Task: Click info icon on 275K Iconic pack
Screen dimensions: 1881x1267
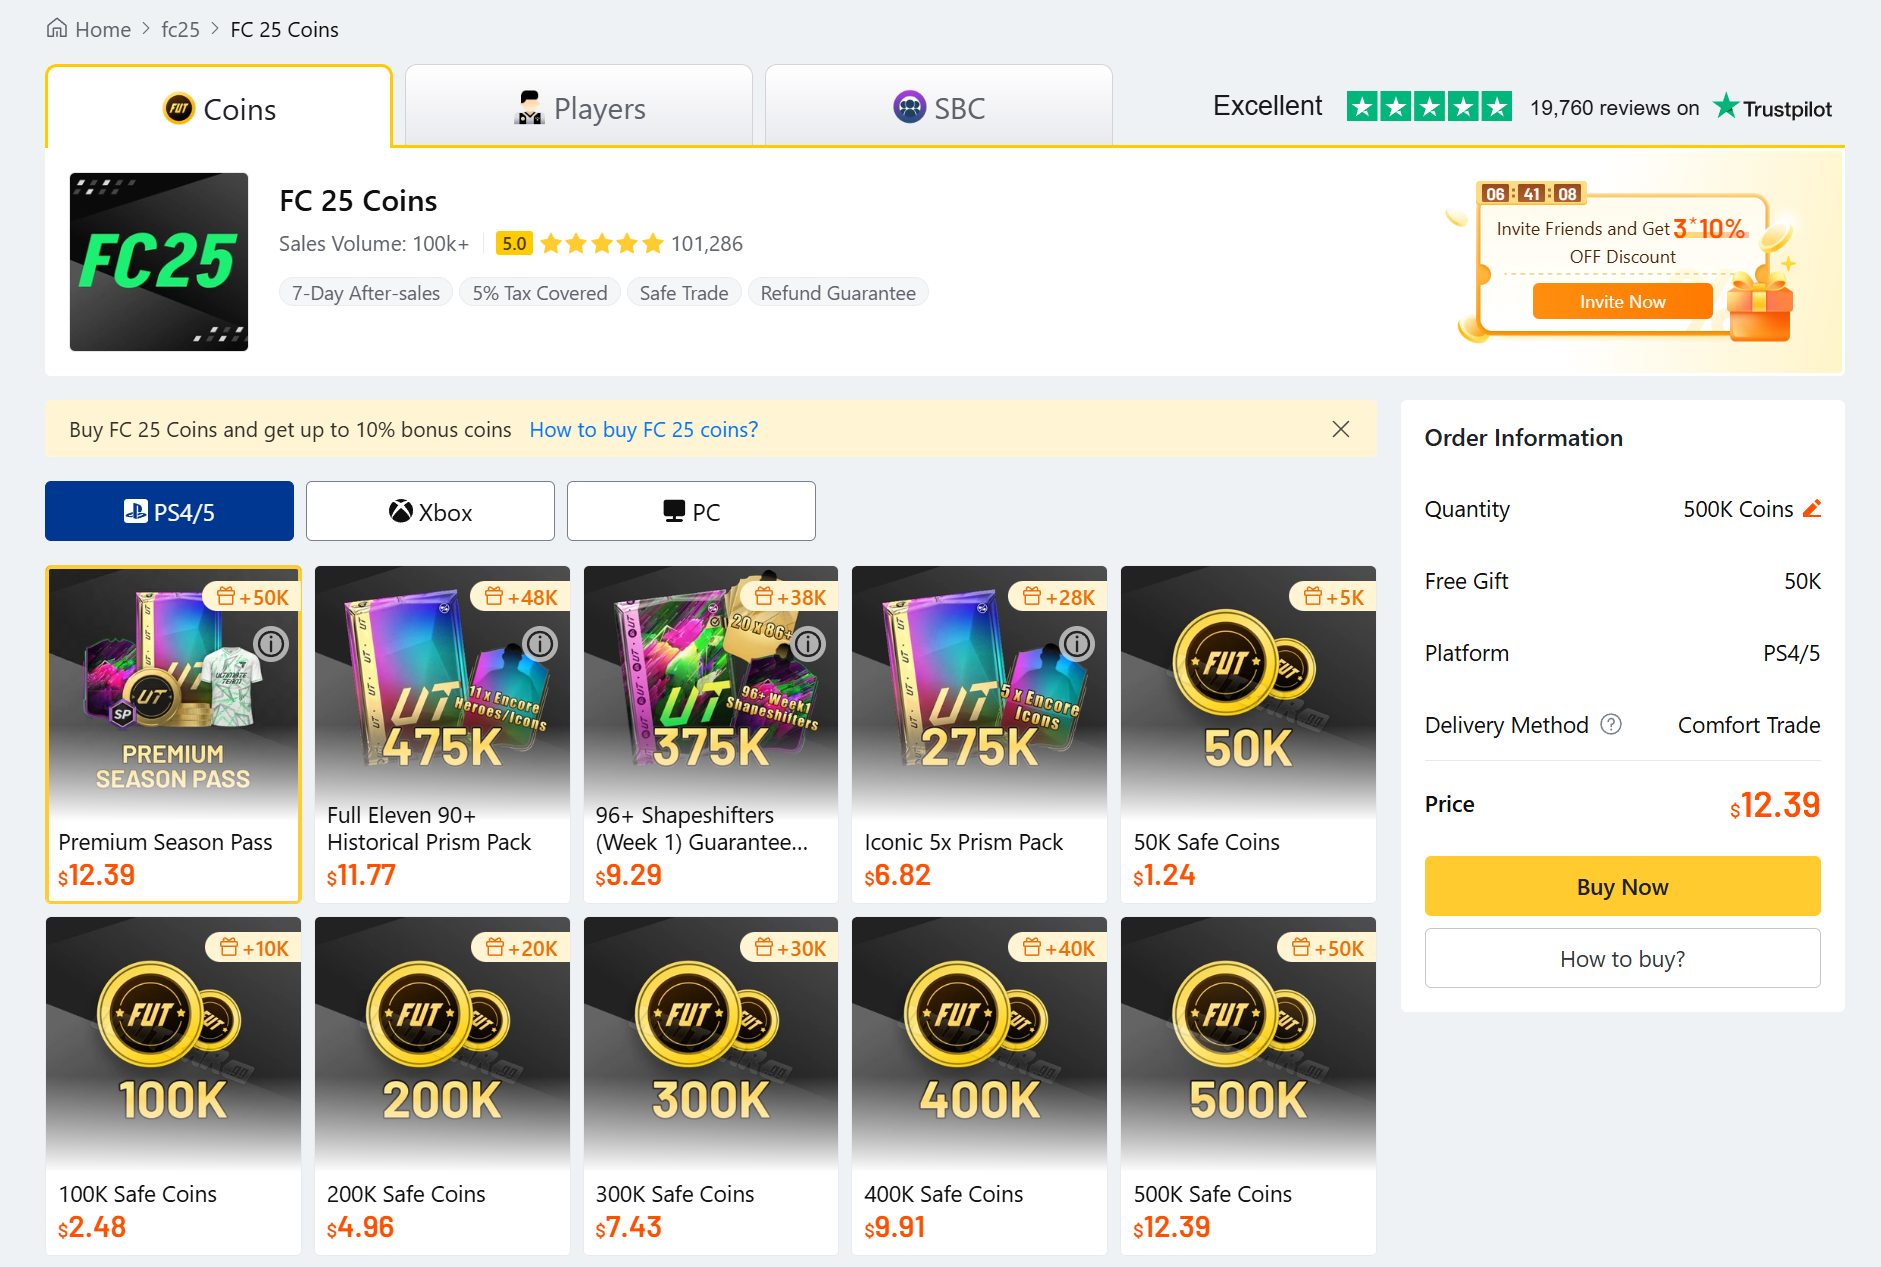Action: 1077,644
